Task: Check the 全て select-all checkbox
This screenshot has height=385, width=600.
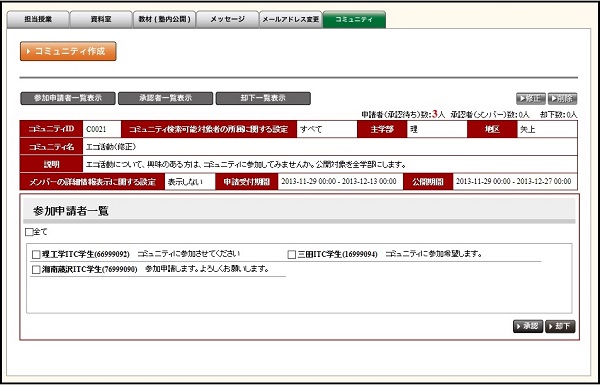Action: tap(29, 232)
